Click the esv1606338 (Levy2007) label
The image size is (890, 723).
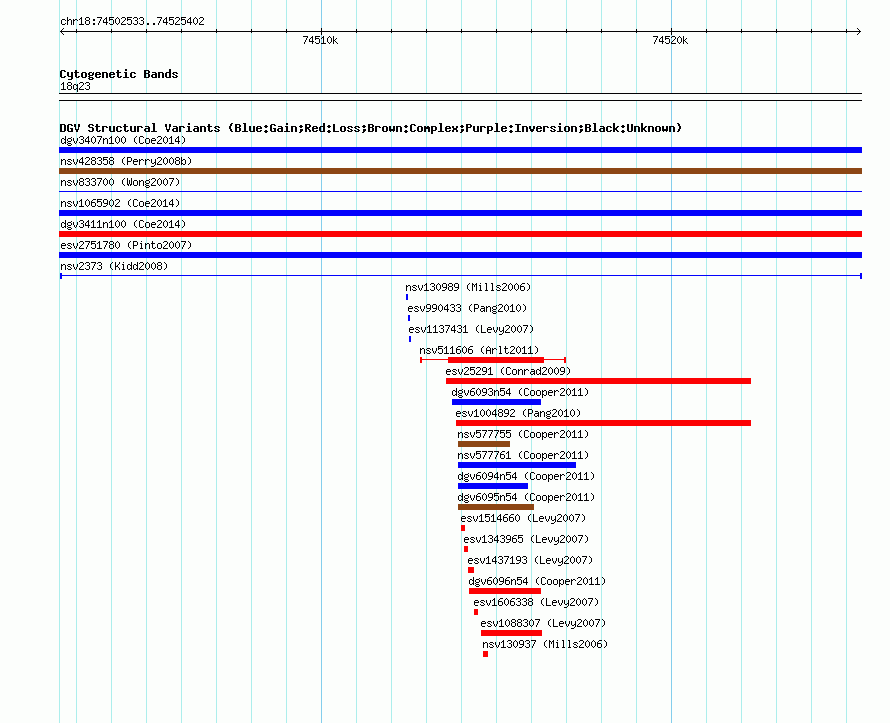point(536,602)
